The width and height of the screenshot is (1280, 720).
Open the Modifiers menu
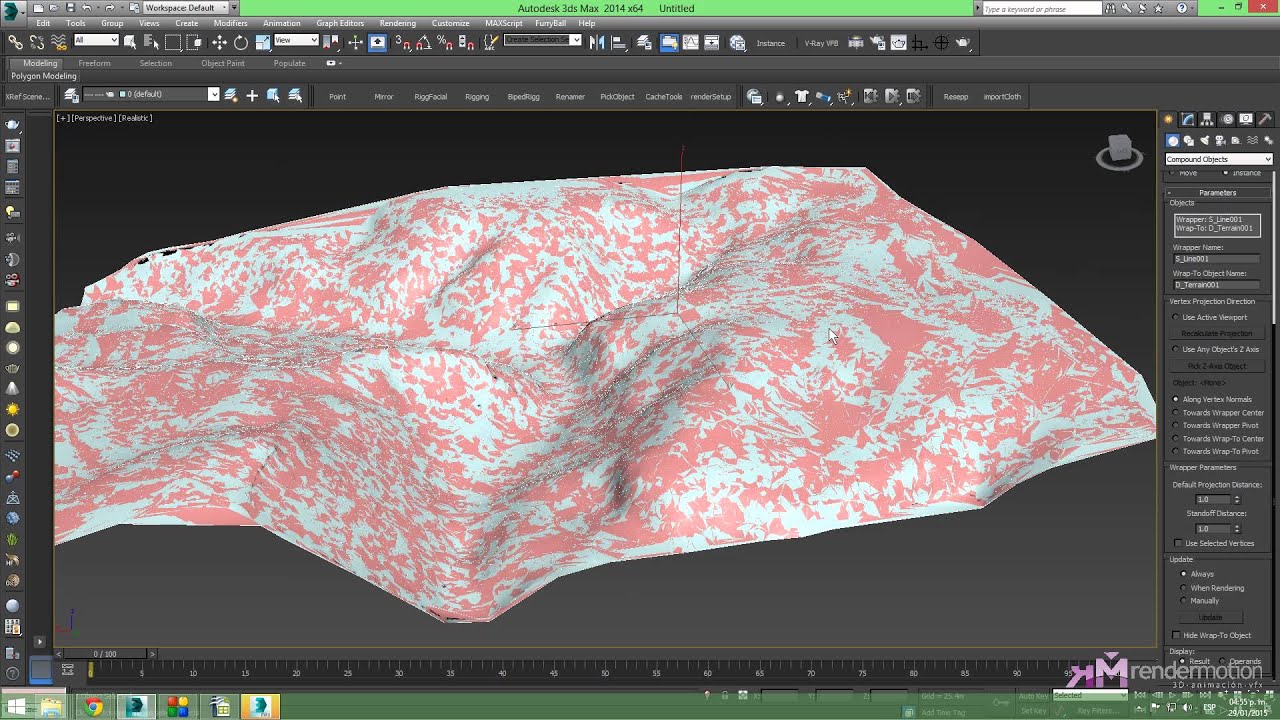tap(230, 23)
